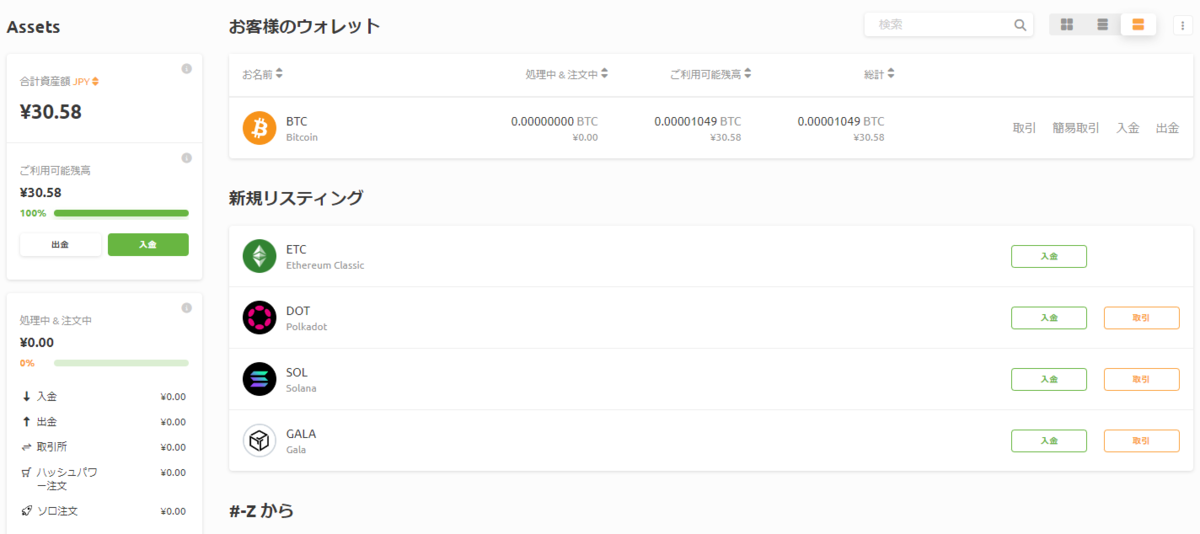1200x534 pixels.
Task: Click the Polkadot coin icon
Action: (x=259, y=318)
